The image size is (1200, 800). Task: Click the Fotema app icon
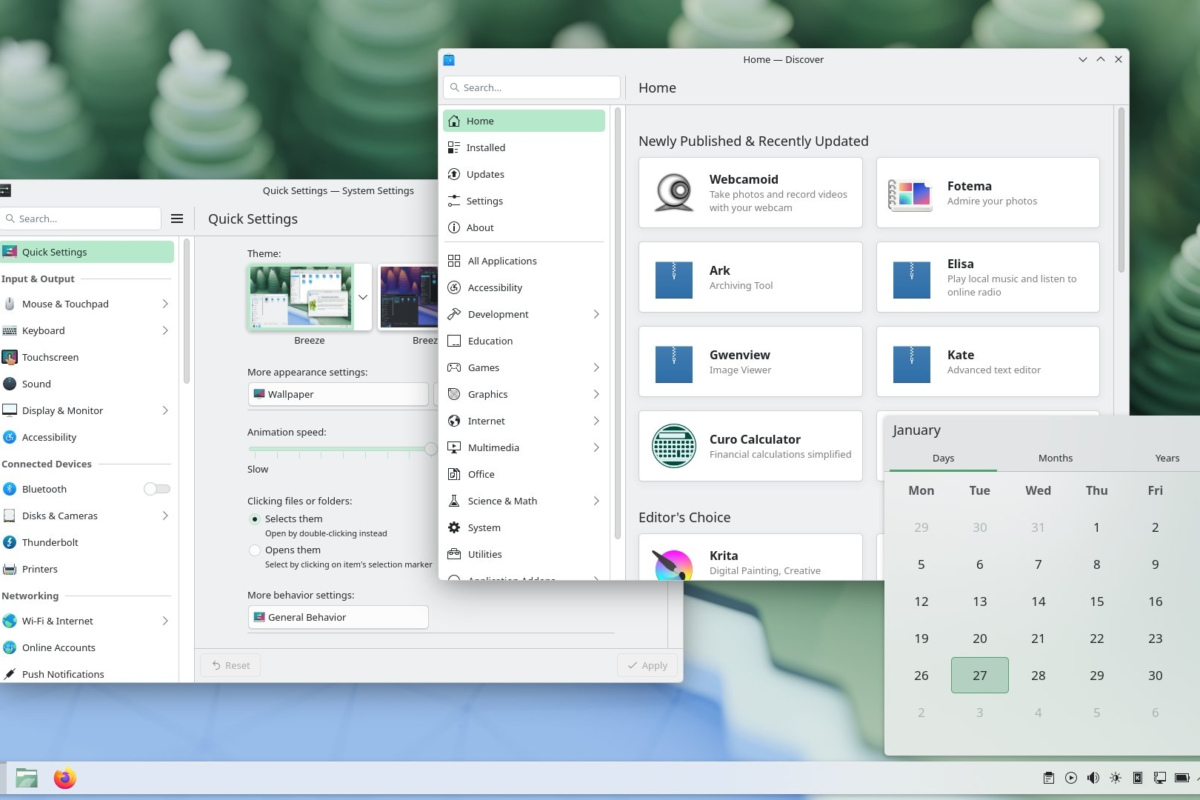pyautogui.click(x=909, y=193)
